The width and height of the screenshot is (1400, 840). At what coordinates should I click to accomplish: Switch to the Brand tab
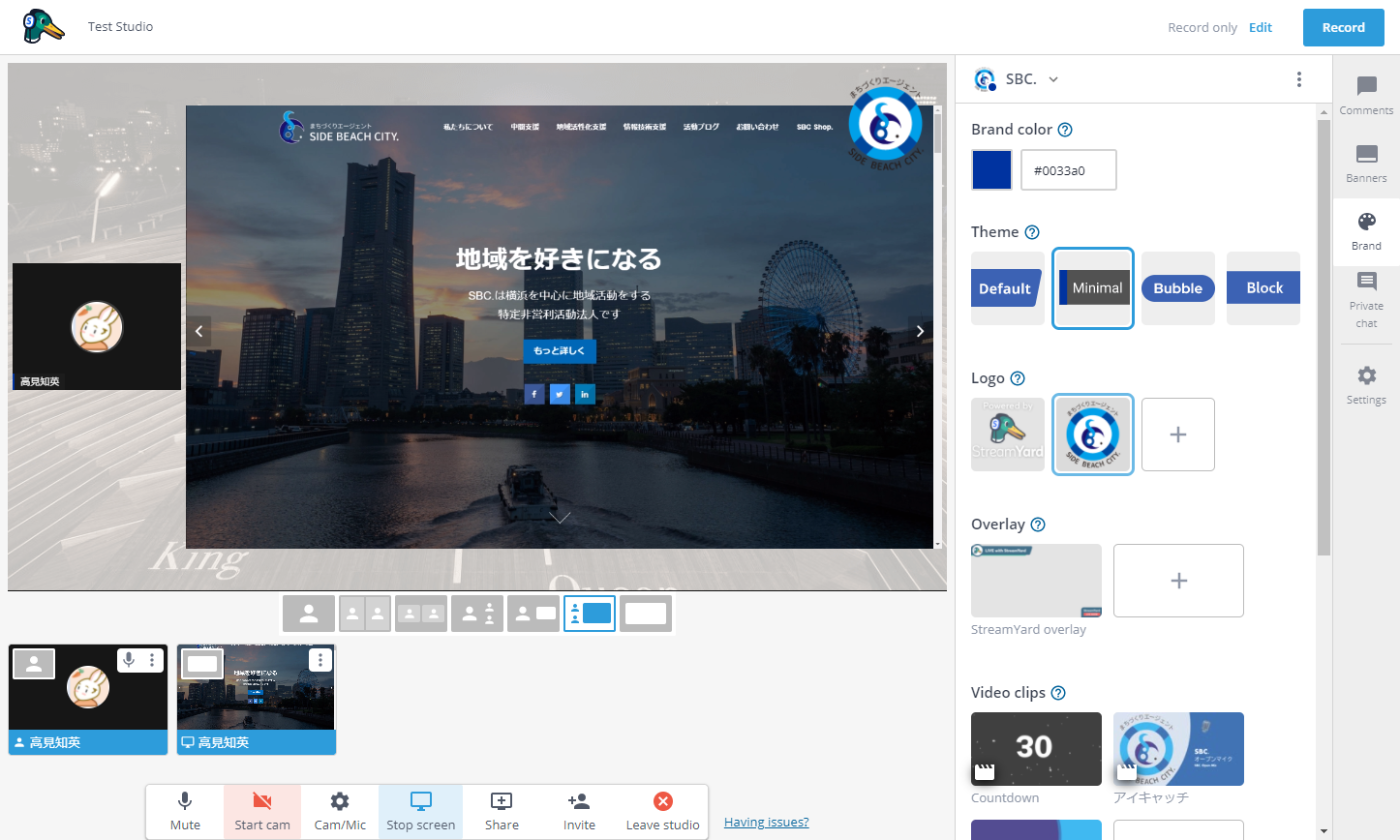pyautogui.click(x=1366, y=232)
